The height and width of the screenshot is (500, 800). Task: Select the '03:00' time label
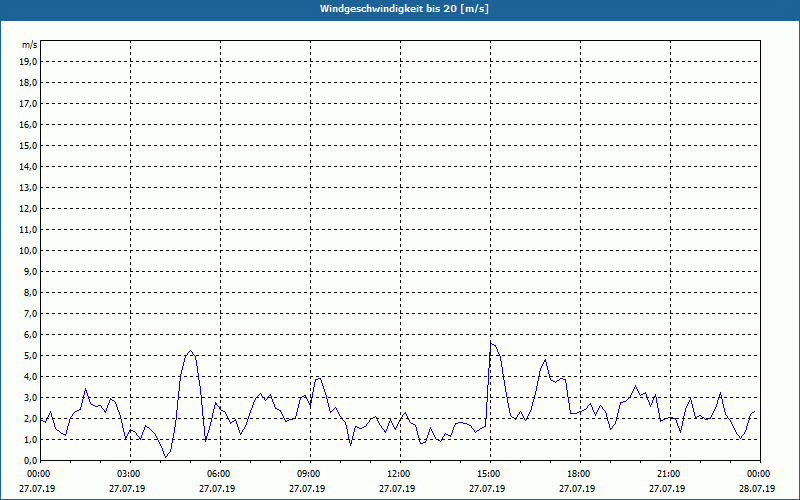click(x=130, y=474)
